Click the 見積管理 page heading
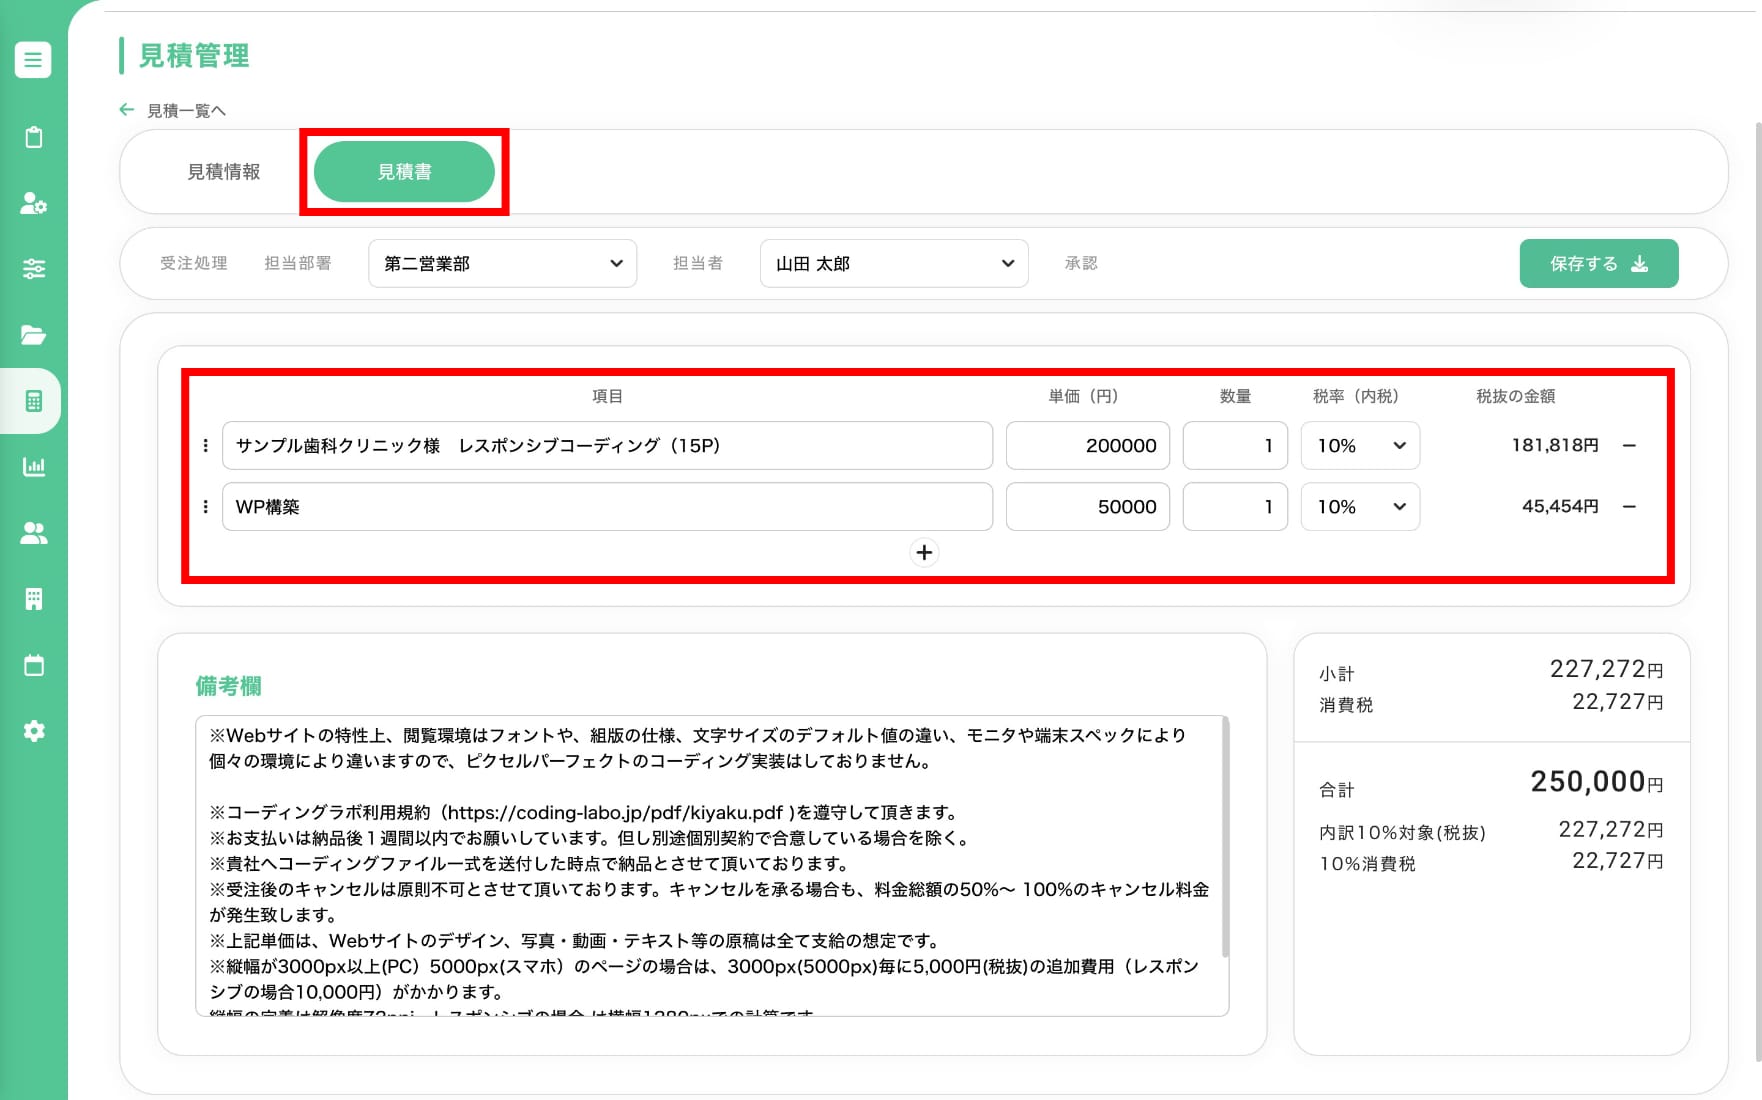The width and height of the screenshot is (1762, 1100). (x=194, y=56)
